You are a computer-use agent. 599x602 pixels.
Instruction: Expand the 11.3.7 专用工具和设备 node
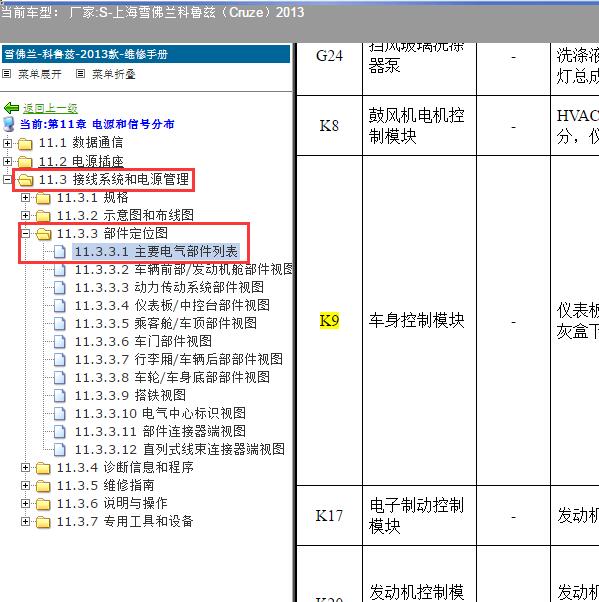(x=25, y=521)
